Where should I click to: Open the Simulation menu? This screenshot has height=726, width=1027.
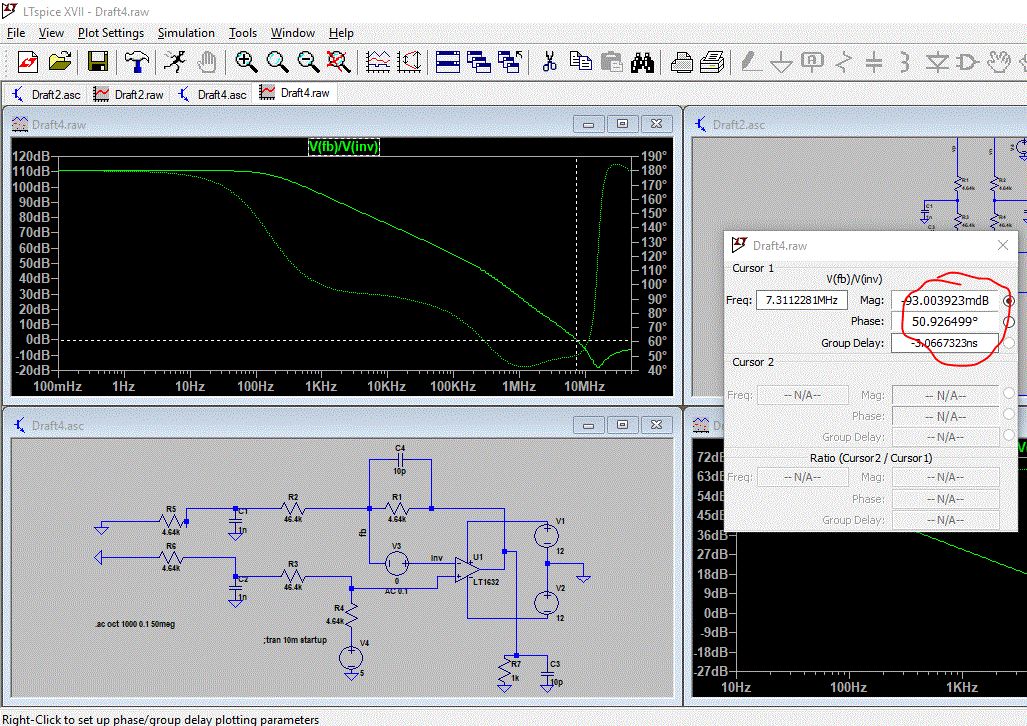click(x=186, y=33)
